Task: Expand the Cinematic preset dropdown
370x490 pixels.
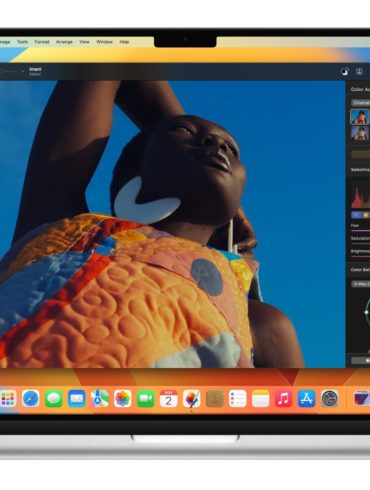Action: 361,103
